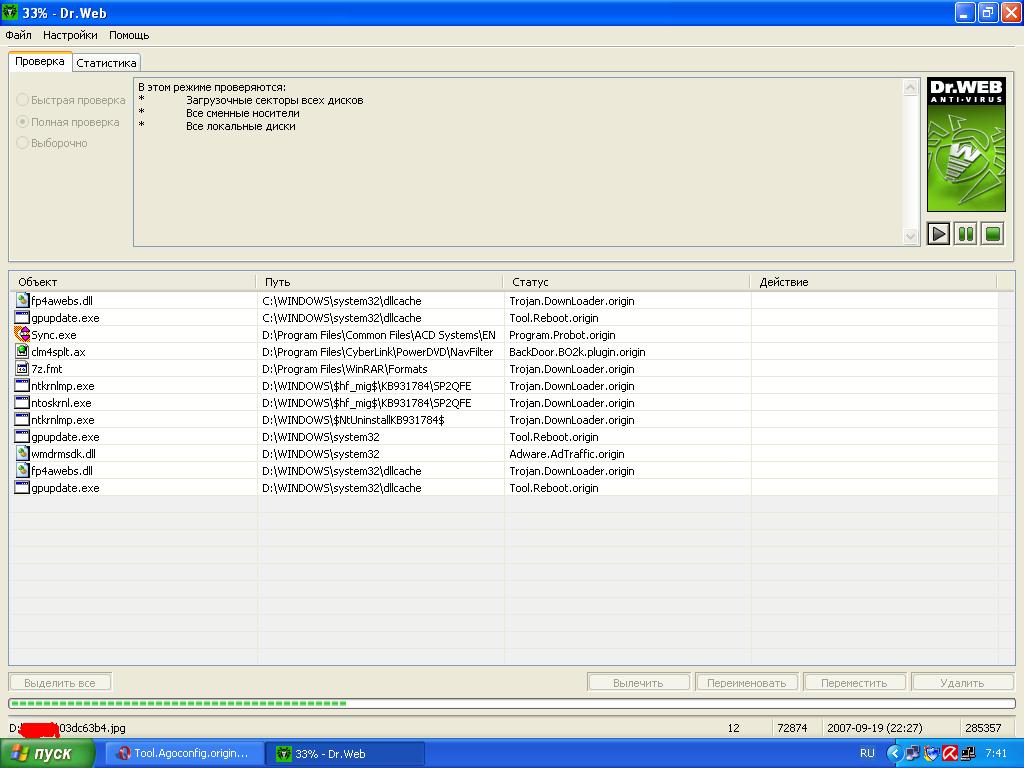Sort by the Действие column header
The image size is (1024, 768).
tap(873, 282)
